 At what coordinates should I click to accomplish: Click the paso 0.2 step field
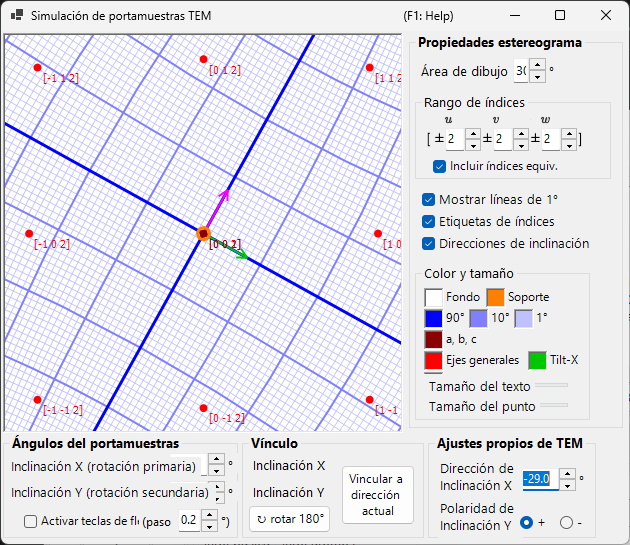click(189, 520)
